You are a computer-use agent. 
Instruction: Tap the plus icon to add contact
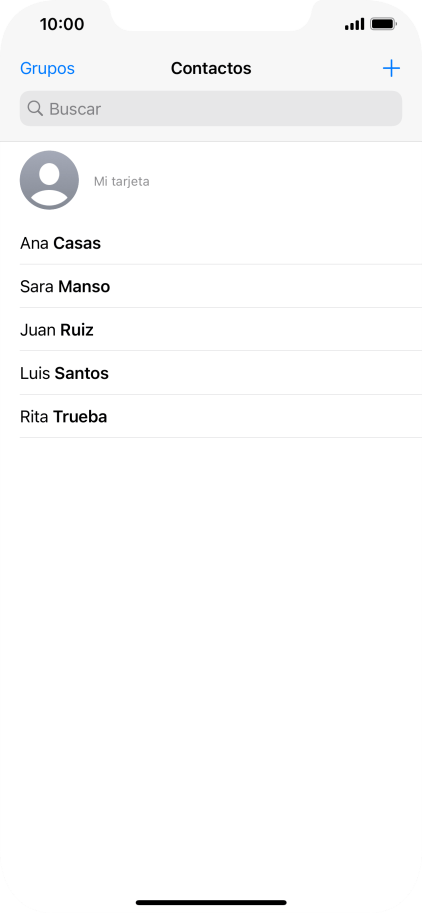pos(391,68)
